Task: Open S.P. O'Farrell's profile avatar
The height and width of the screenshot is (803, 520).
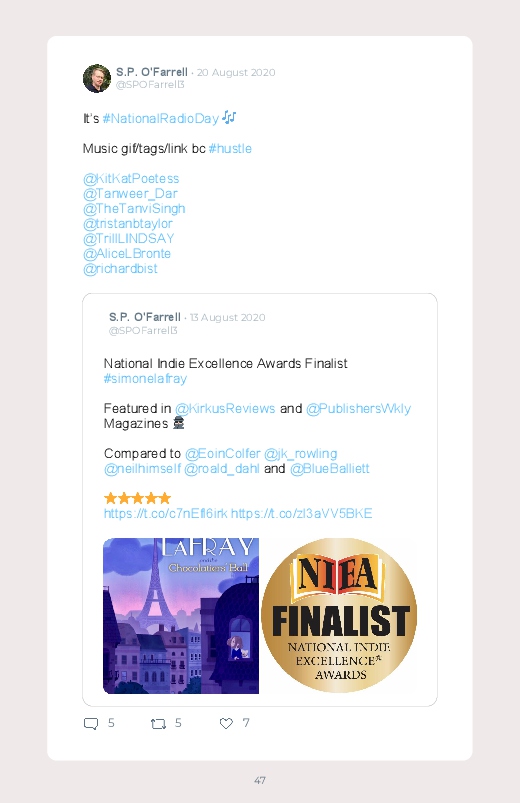Action: [97, 78]
